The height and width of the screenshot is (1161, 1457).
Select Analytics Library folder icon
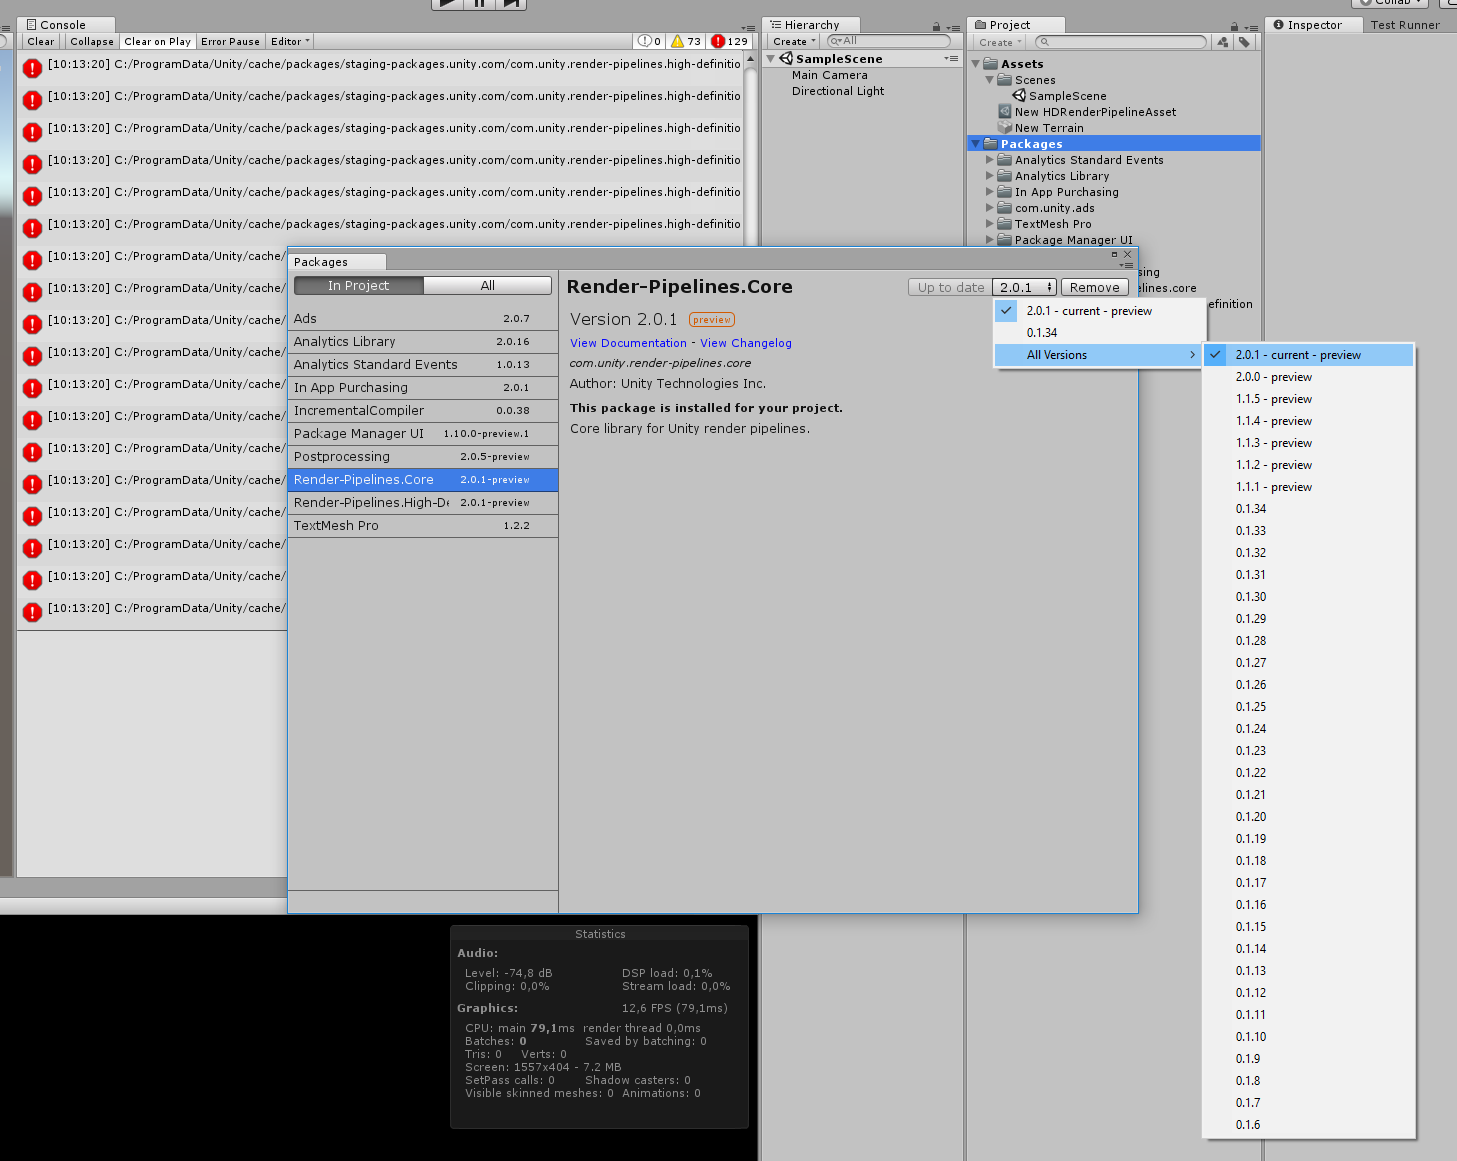pyautogui.click(x=1005, y=176)
